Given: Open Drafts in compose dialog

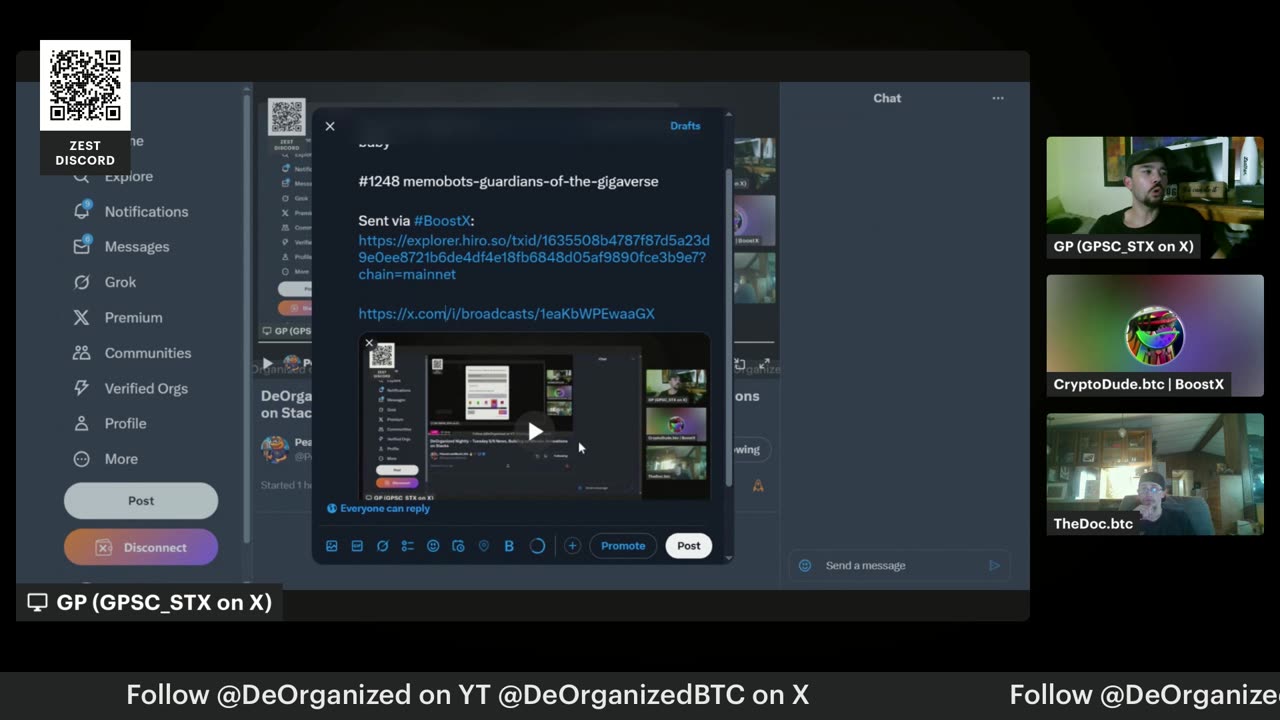Looking at the screenshot, I should pos(685,126).
